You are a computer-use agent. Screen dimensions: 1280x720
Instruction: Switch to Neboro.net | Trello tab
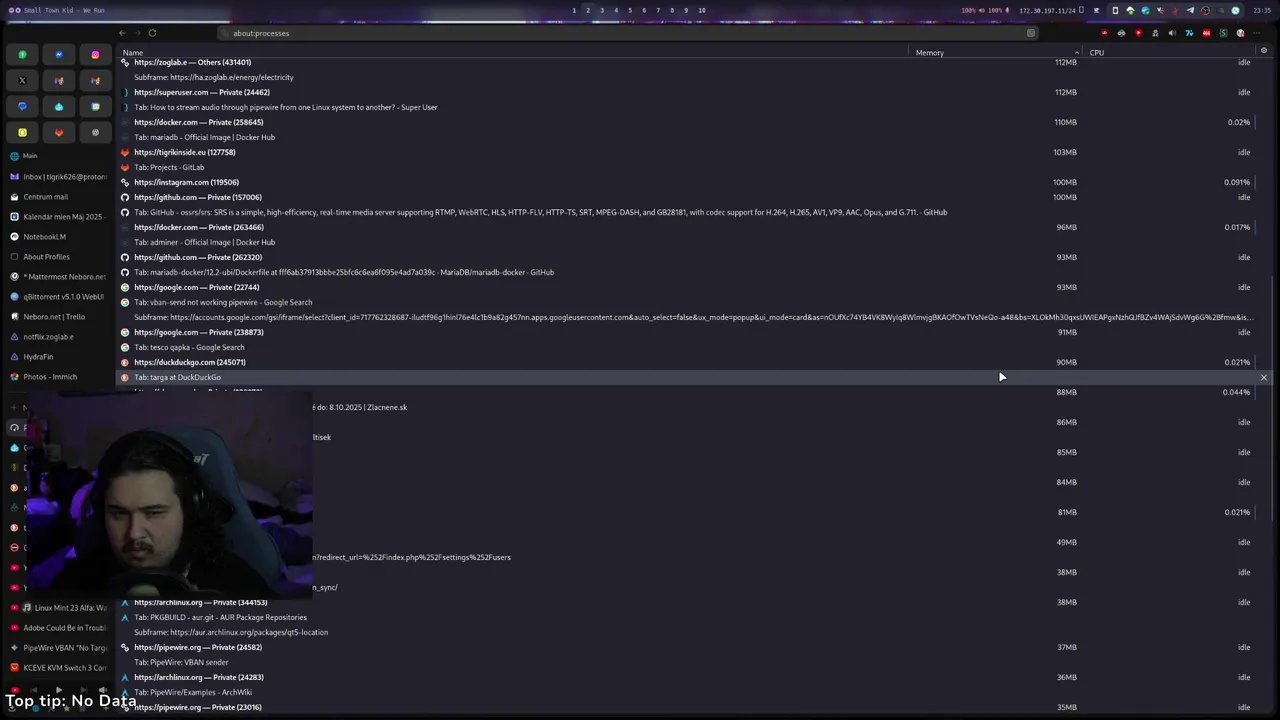58,316
